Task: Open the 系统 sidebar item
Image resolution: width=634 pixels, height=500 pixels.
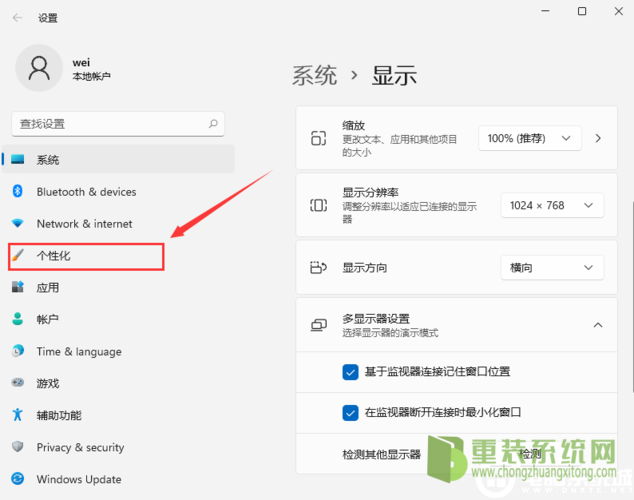Action: [118, 160]
